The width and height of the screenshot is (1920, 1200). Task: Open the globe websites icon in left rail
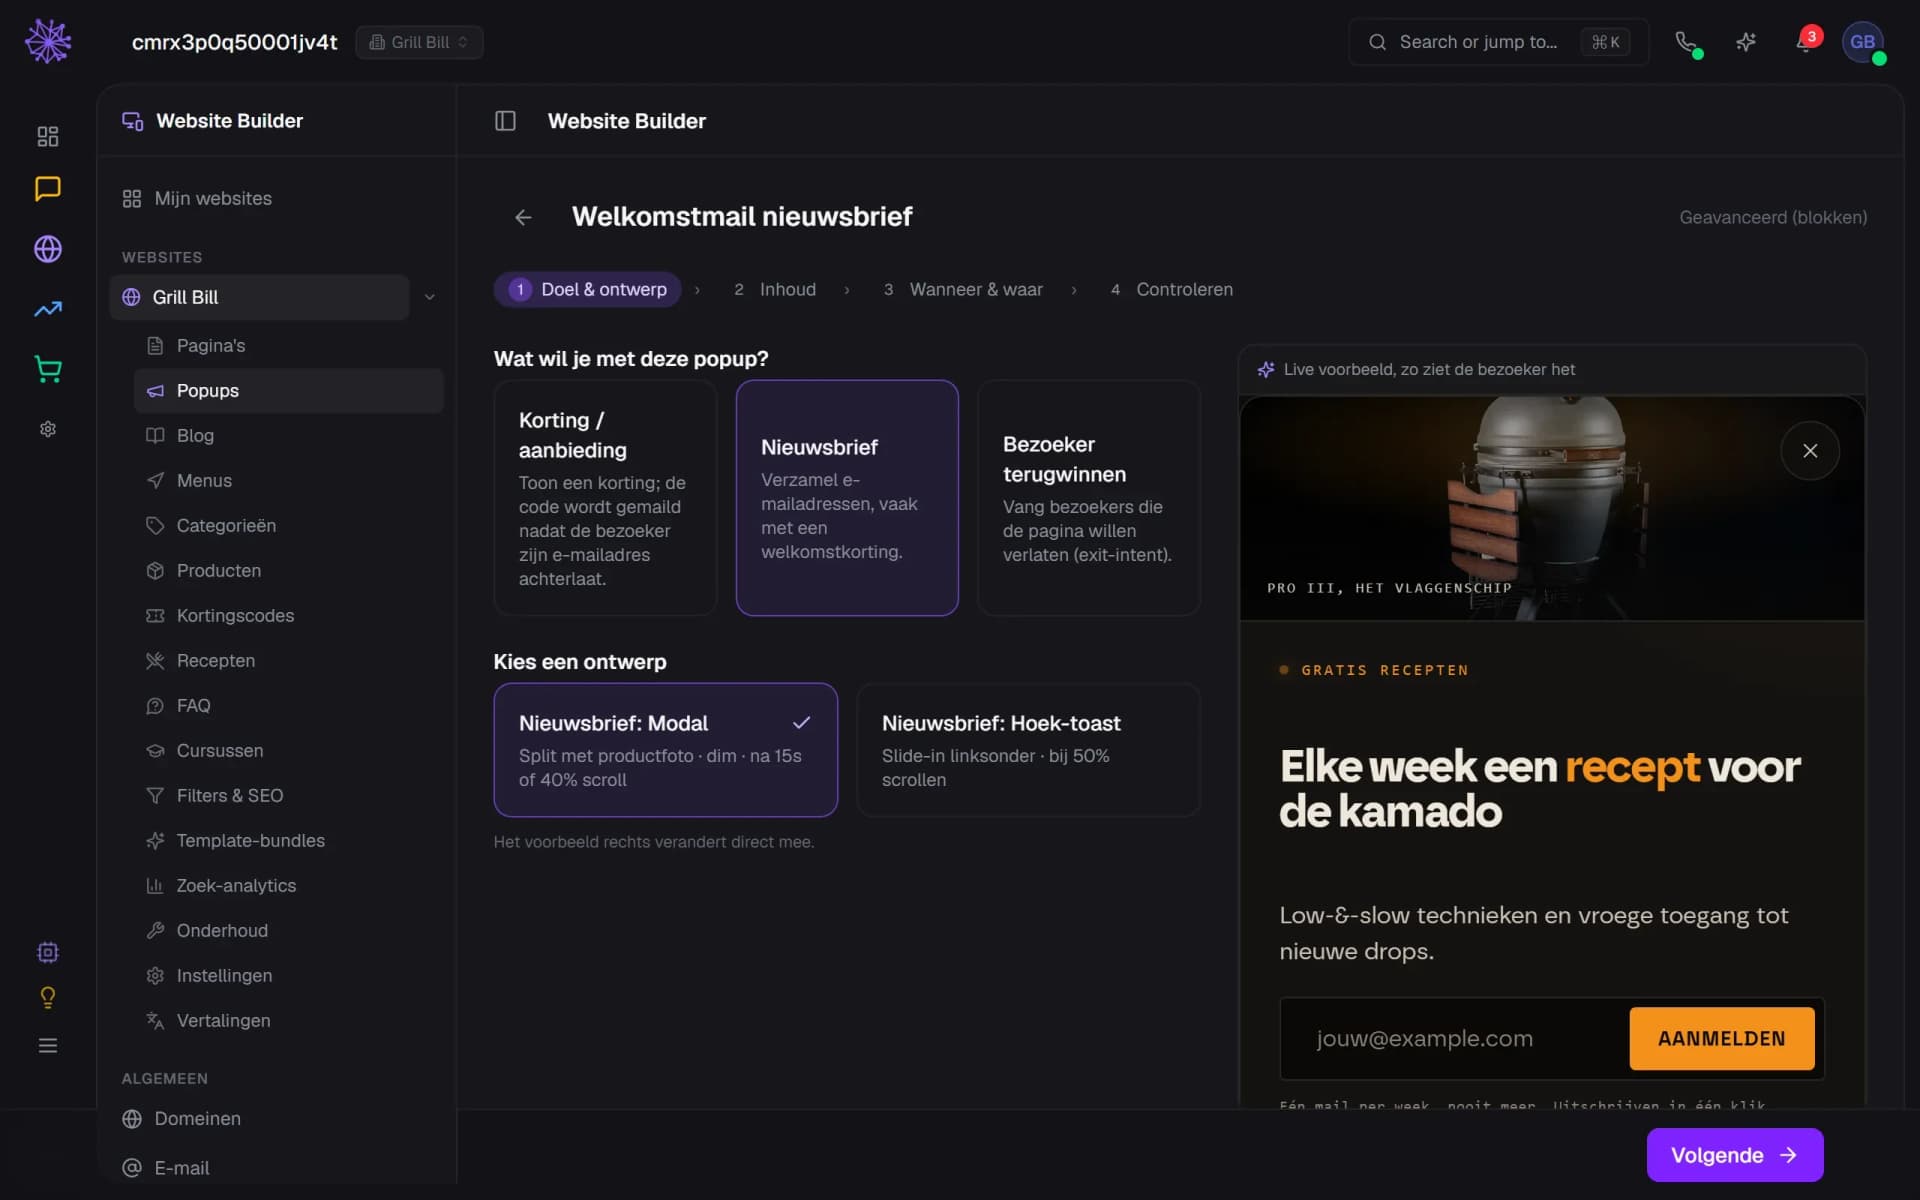(x=48, y=249)
